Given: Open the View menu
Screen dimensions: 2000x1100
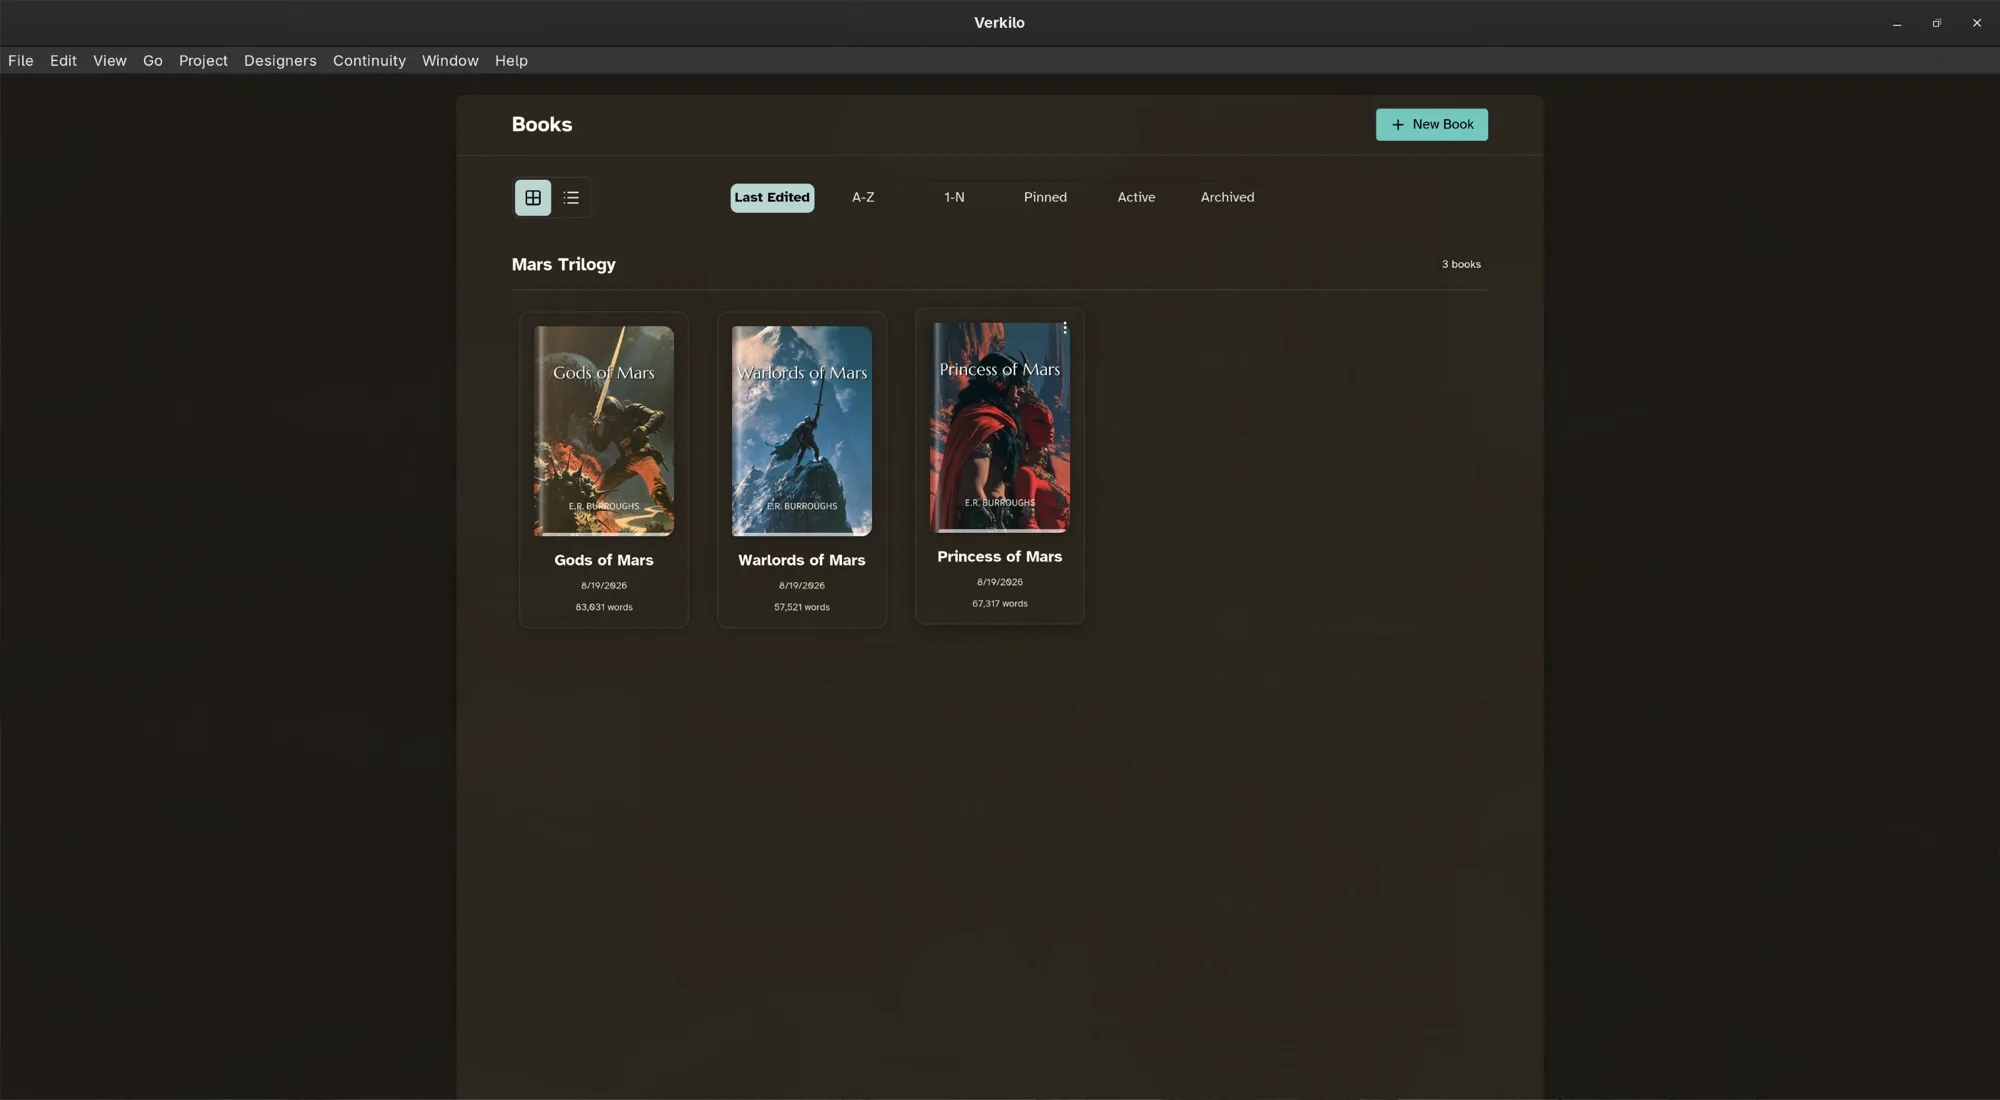Looking at the screenshot, I should click(x=110, y=61).
